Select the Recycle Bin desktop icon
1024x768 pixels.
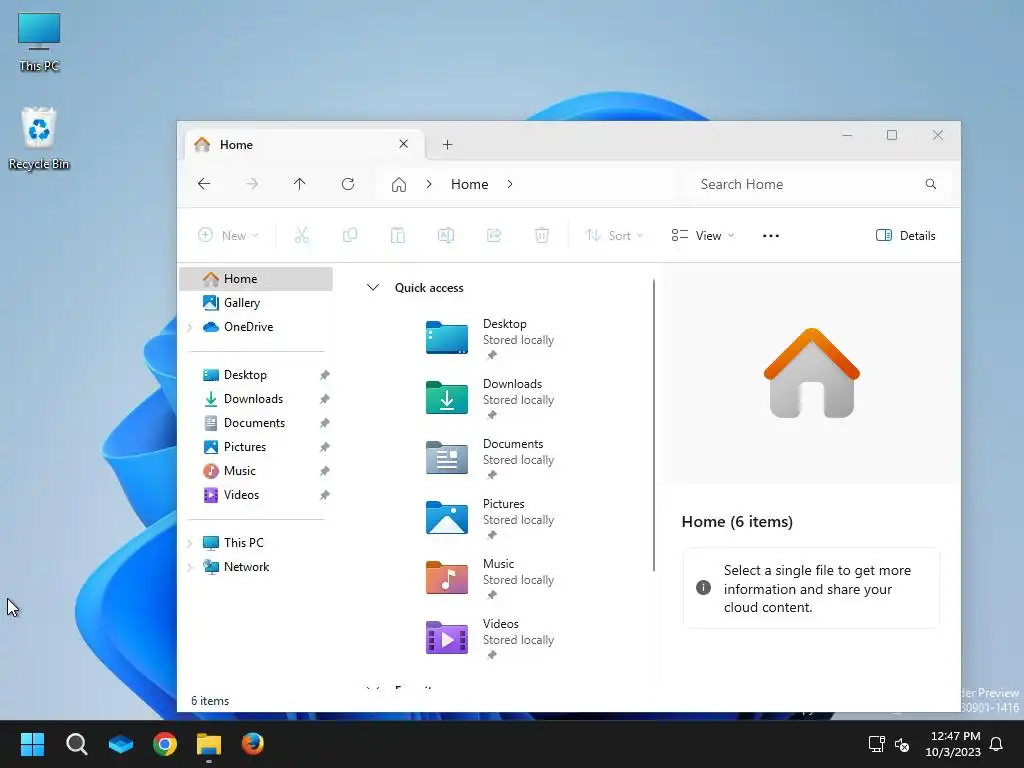click(39, 138)
